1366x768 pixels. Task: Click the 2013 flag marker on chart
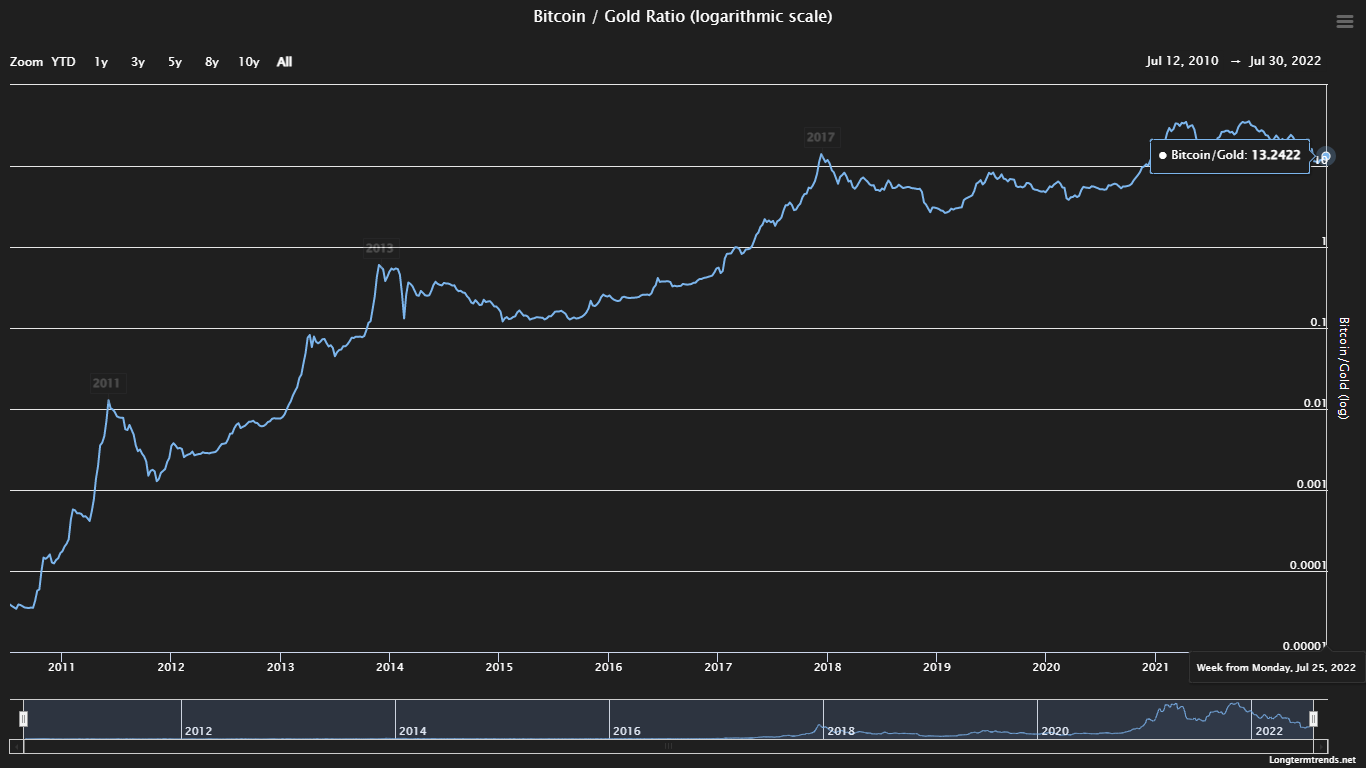tap(380, 248)
